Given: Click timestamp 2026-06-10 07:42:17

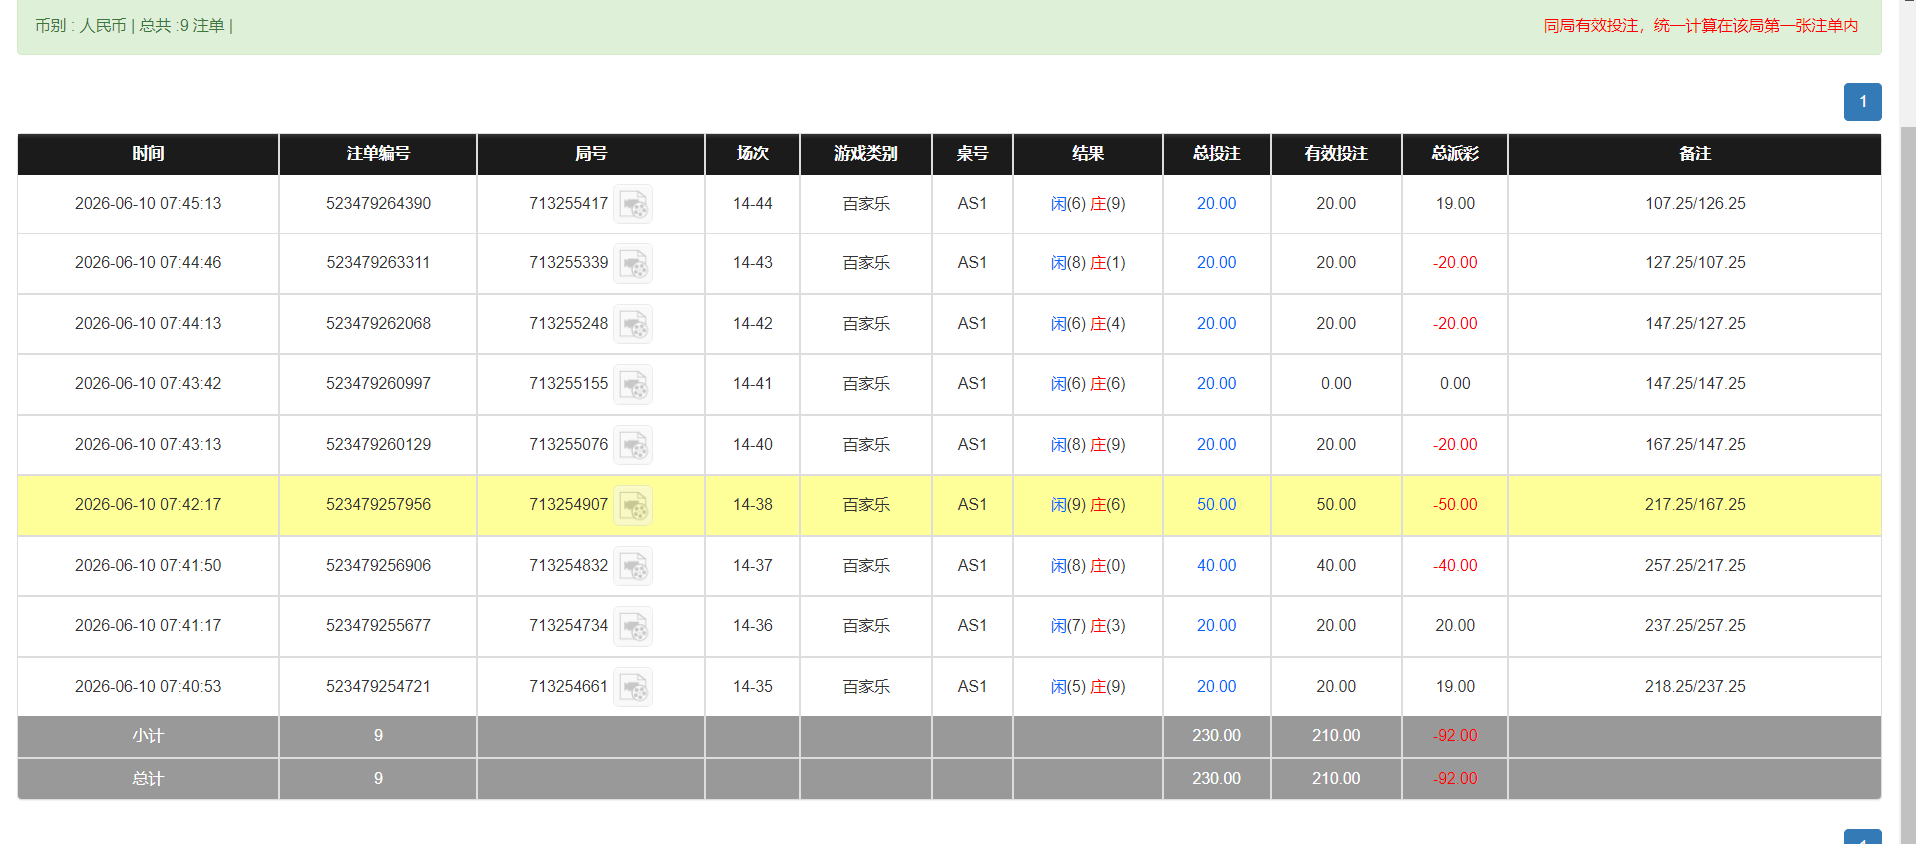Looking at the screenshot, I should [148, 504].
